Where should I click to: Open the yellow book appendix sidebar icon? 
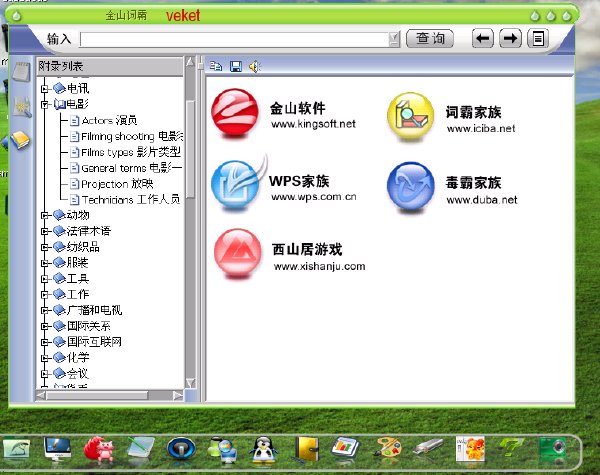[20, 140]
